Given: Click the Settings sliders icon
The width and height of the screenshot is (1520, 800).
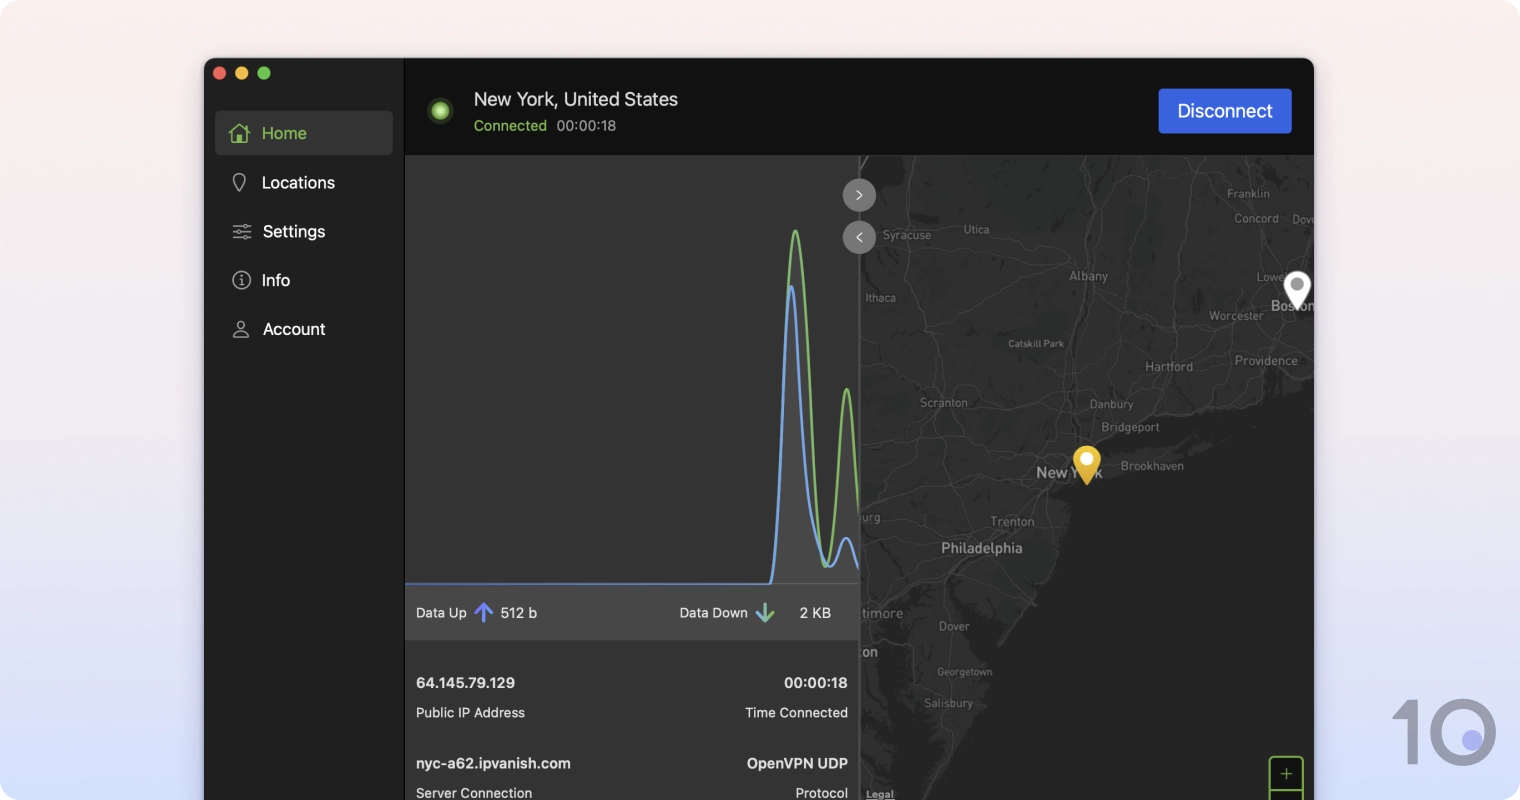Looking at the screenshot, I should click(242, 231).
